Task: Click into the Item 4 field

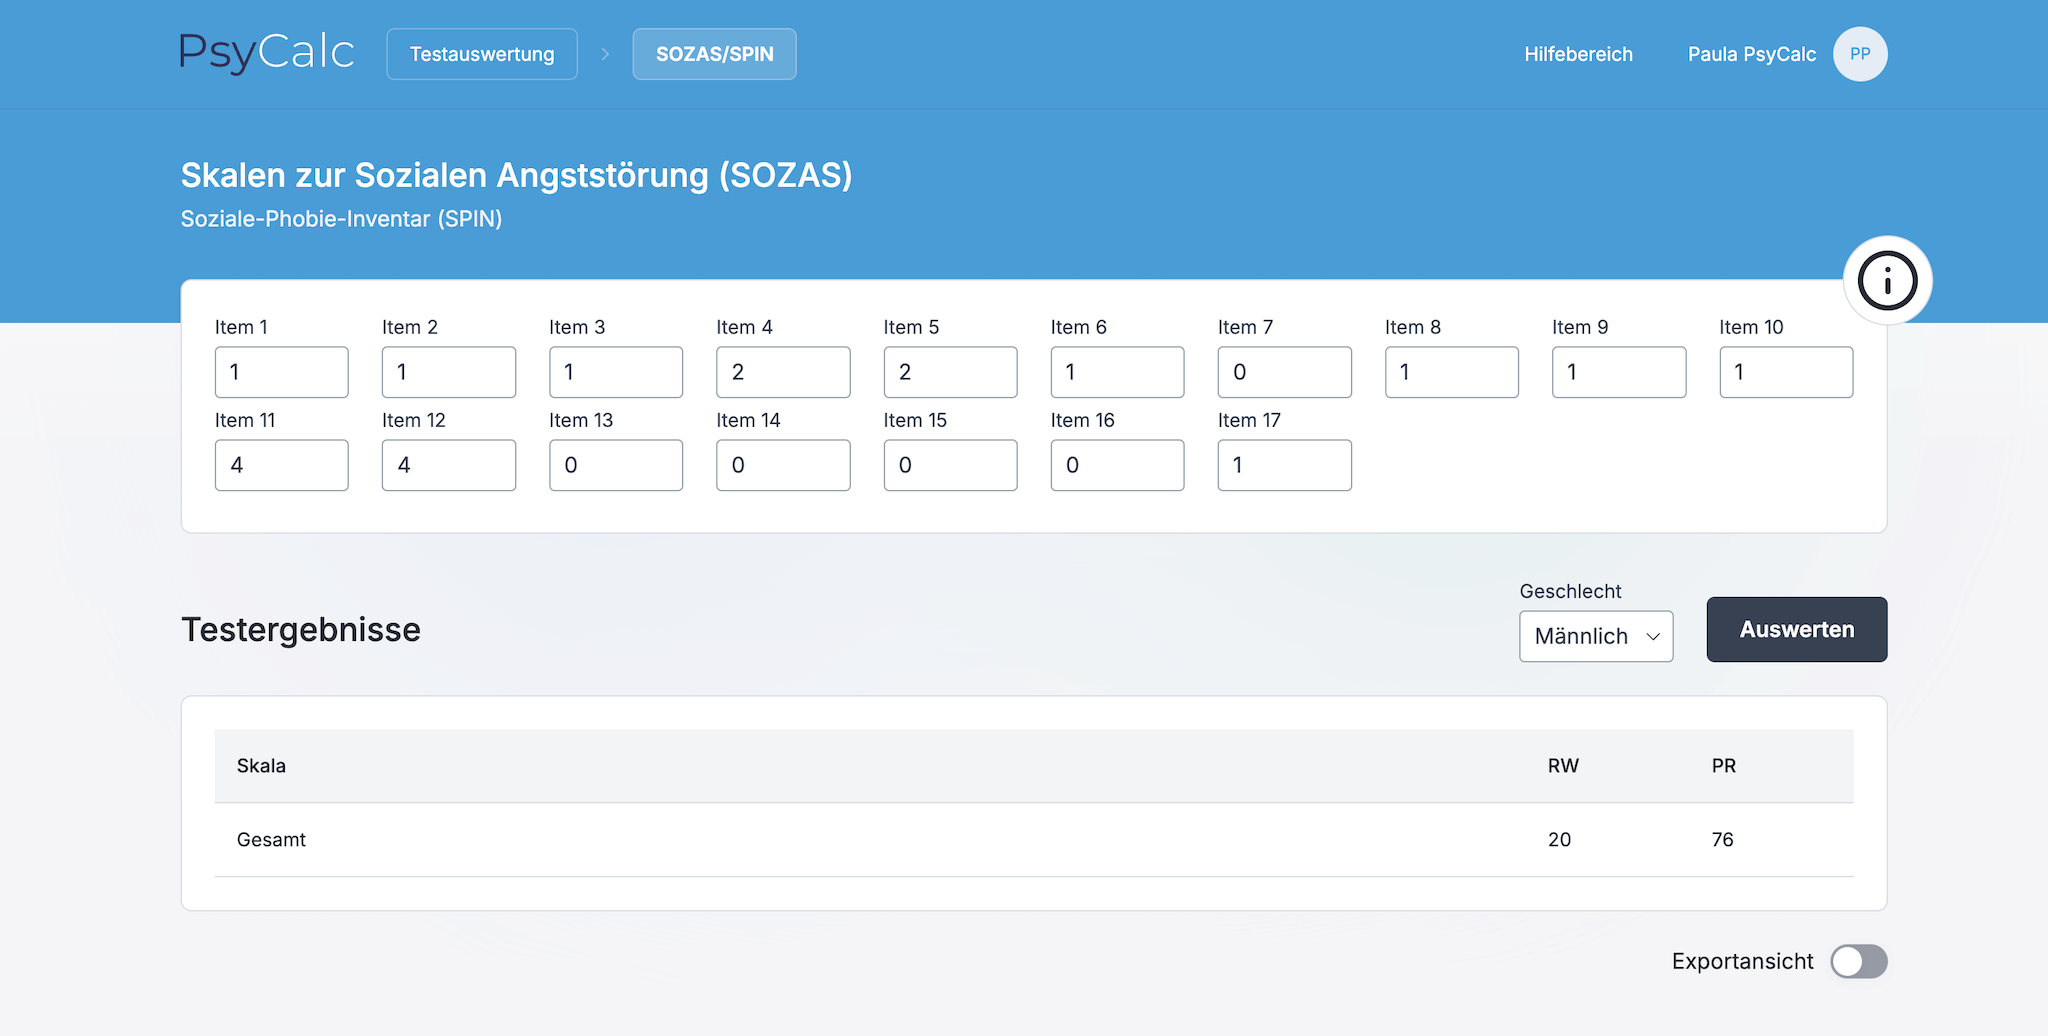Action: [783, 372]
